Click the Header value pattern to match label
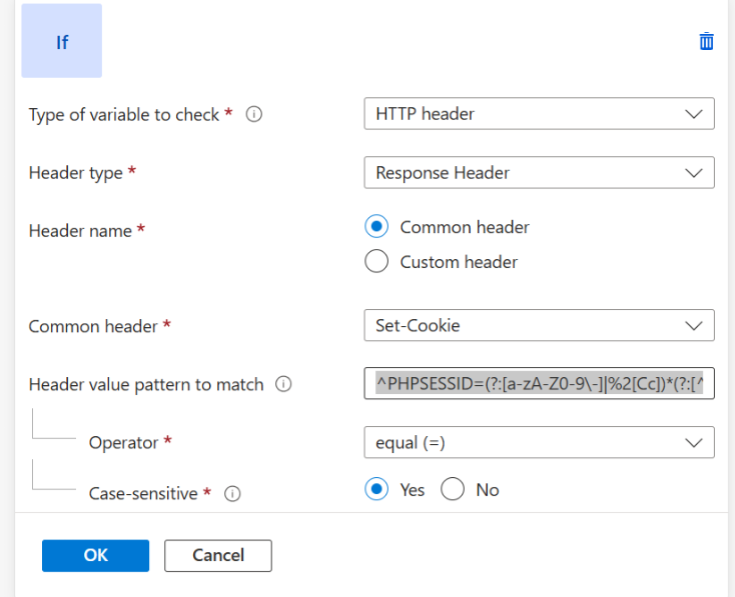 click(x=146, y=385)
